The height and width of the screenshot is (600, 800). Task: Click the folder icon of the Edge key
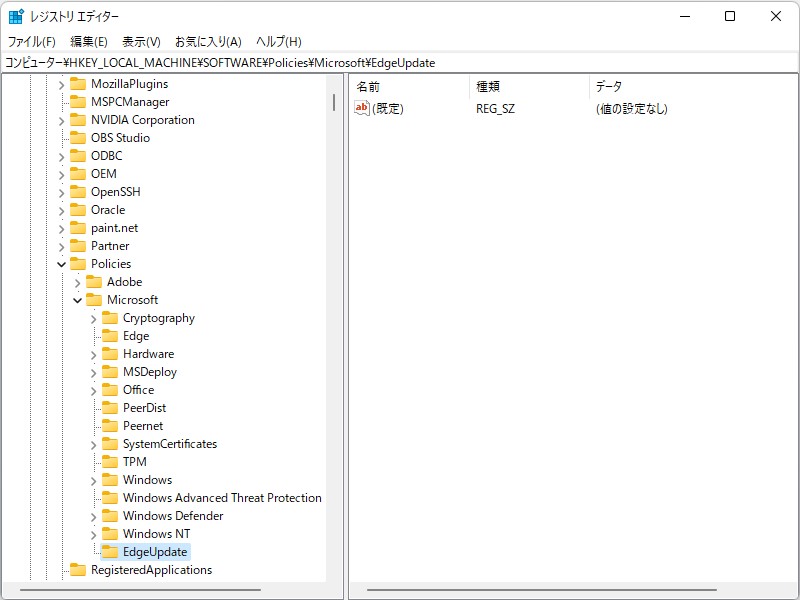click(x=110, y=336)
